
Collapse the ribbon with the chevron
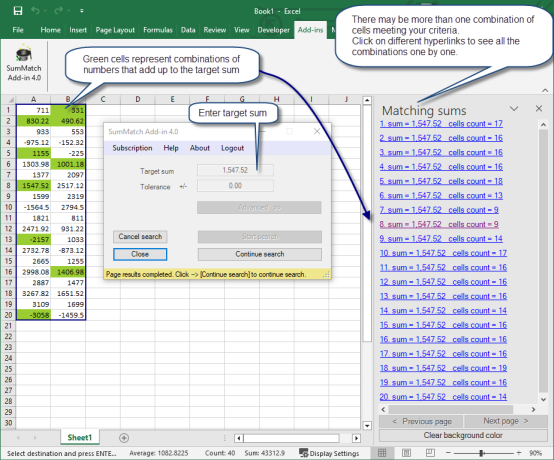coord(545,90)
